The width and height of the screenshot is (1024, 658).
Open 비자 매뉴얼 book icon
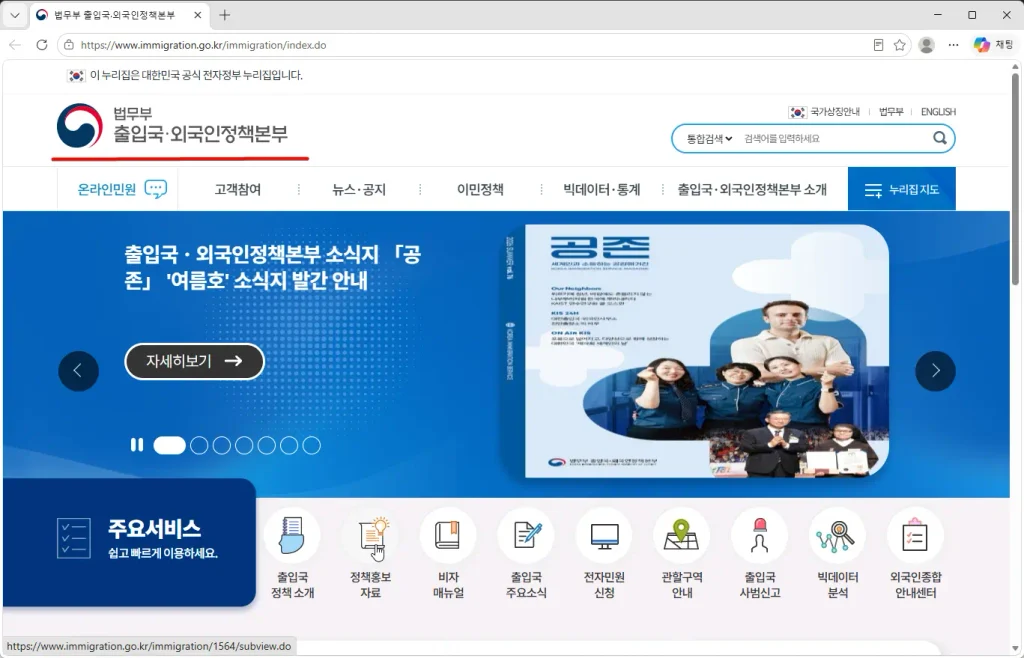click(448, 537)
